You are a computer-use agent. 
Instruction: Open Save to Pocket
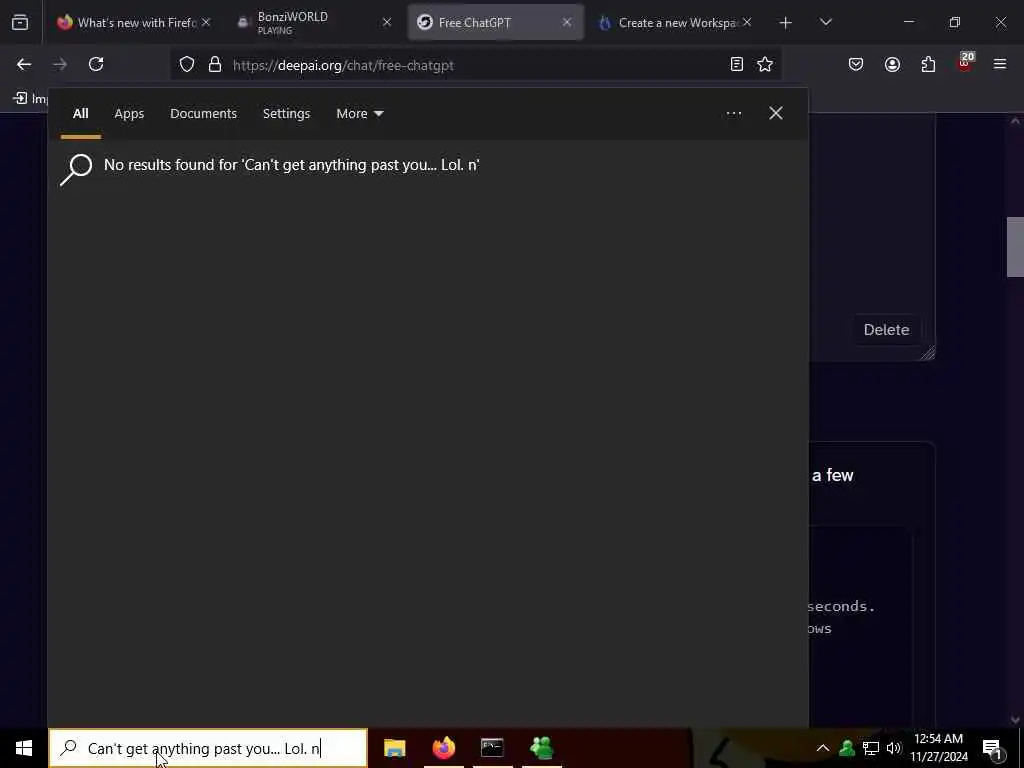tap(856, 65)
